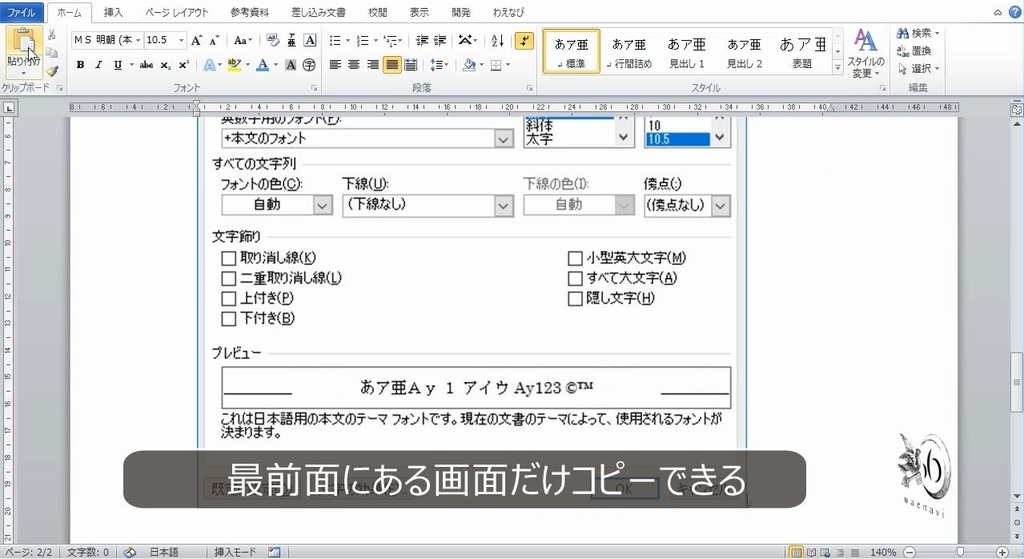Viewport: 1024px width, 559px height.
Task: Check the すべて大文字 checkbox
Action: pos(575,279)
